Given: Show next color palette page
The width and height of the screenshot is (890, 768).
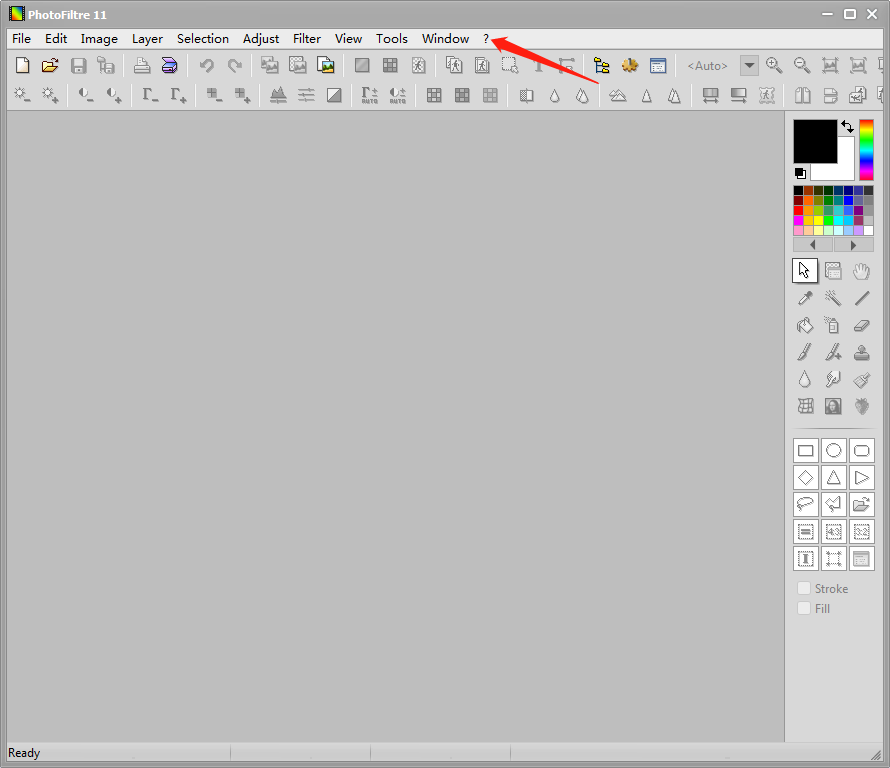Looking at the screenshot, I should coord(853,245).
